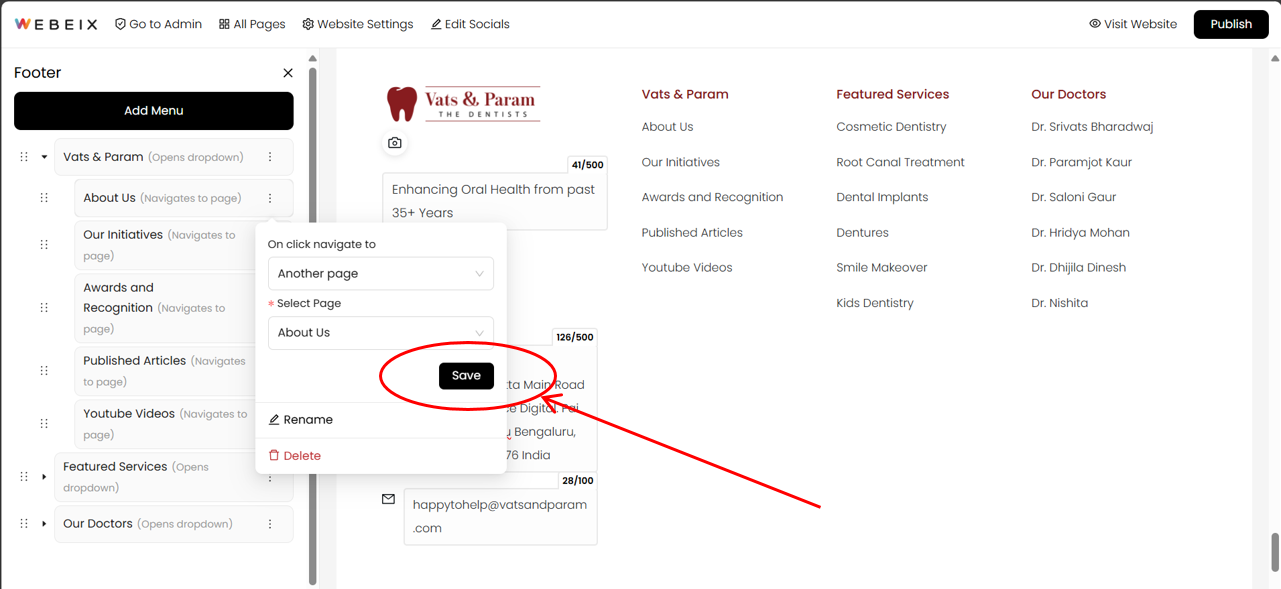Open Website Settings

(x=358, y=24)
